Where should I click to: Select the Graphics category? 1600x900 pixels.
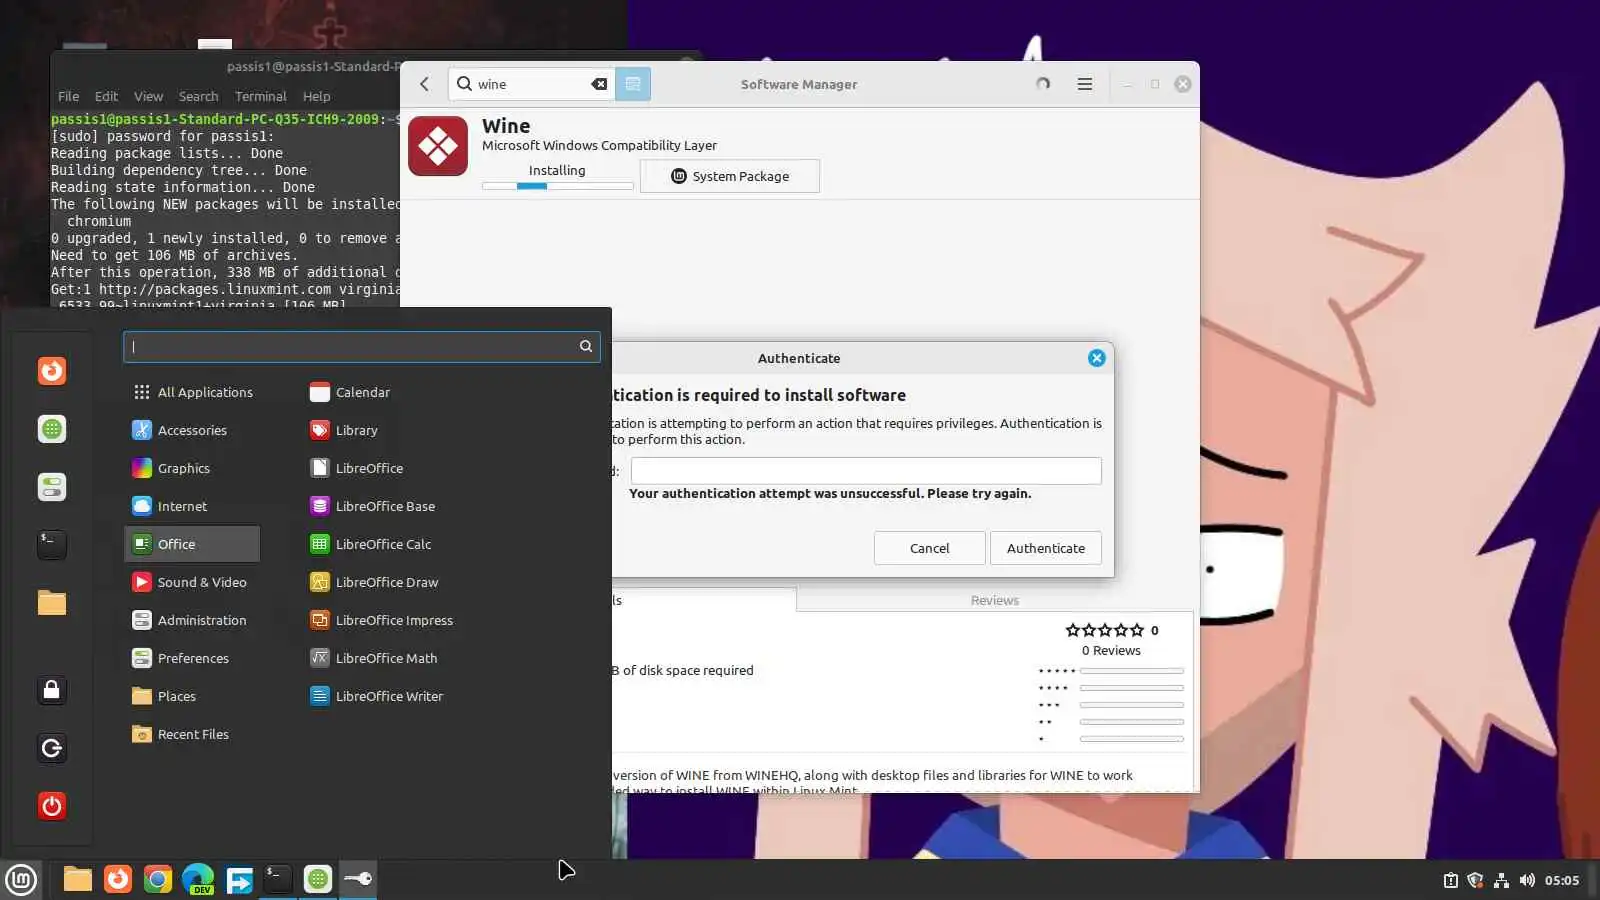tap(192, 468)
